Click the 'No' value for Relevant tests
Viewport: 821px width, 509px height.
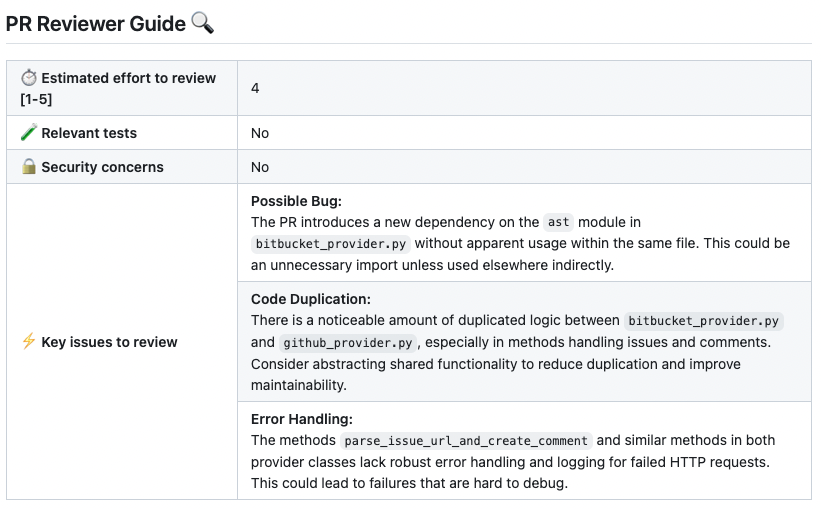[x=260, y=133]
